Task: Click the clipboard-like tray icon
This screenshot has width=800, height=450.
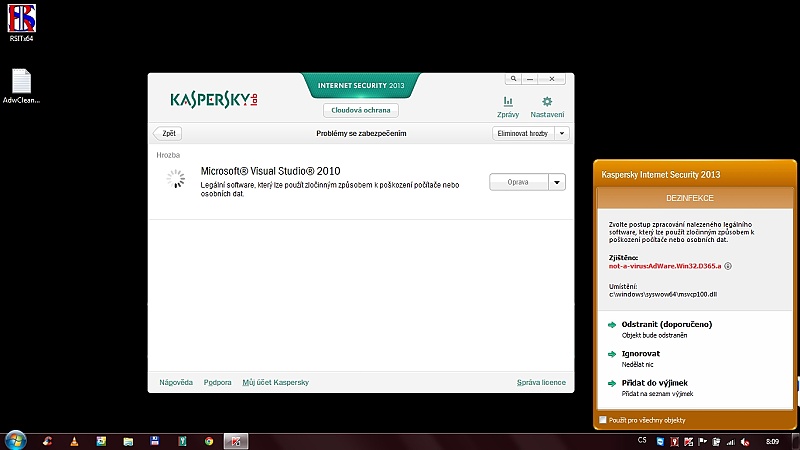Action: (x=716, y=442)
